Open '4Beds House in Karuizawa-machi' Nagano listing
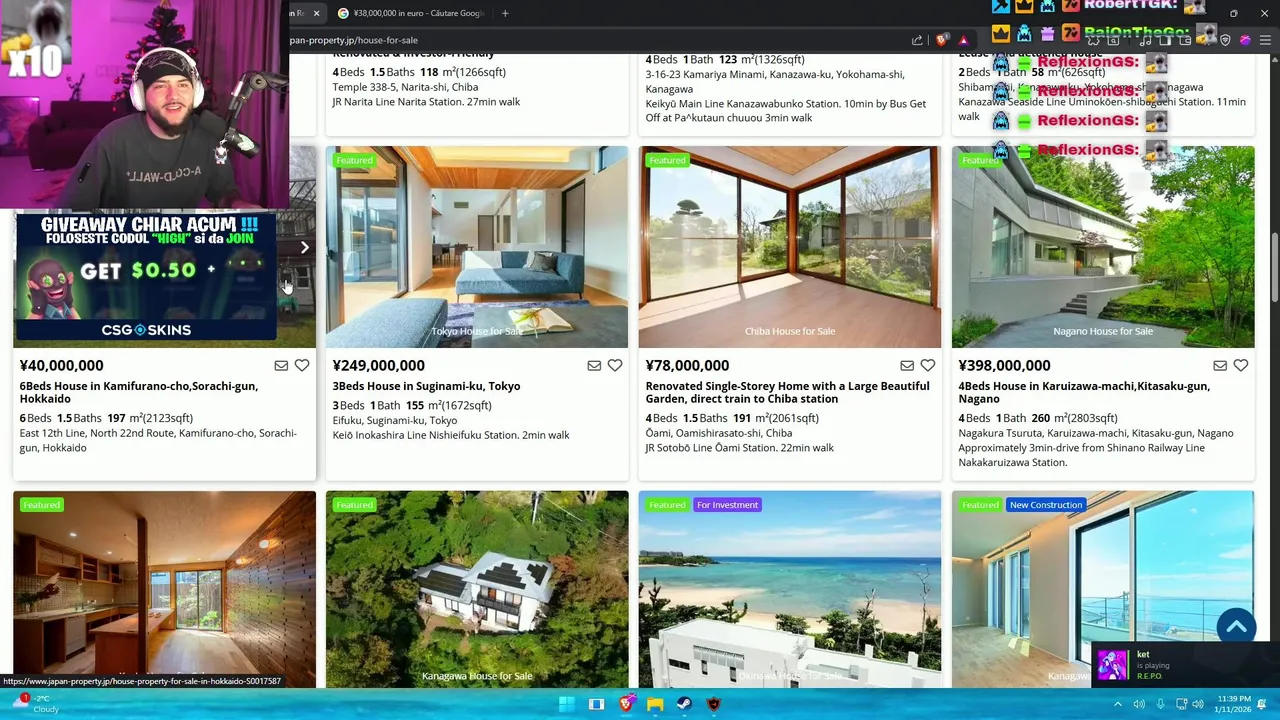Image resolution: width=1280 pixels, height=720 pixels. [1084, 392]
